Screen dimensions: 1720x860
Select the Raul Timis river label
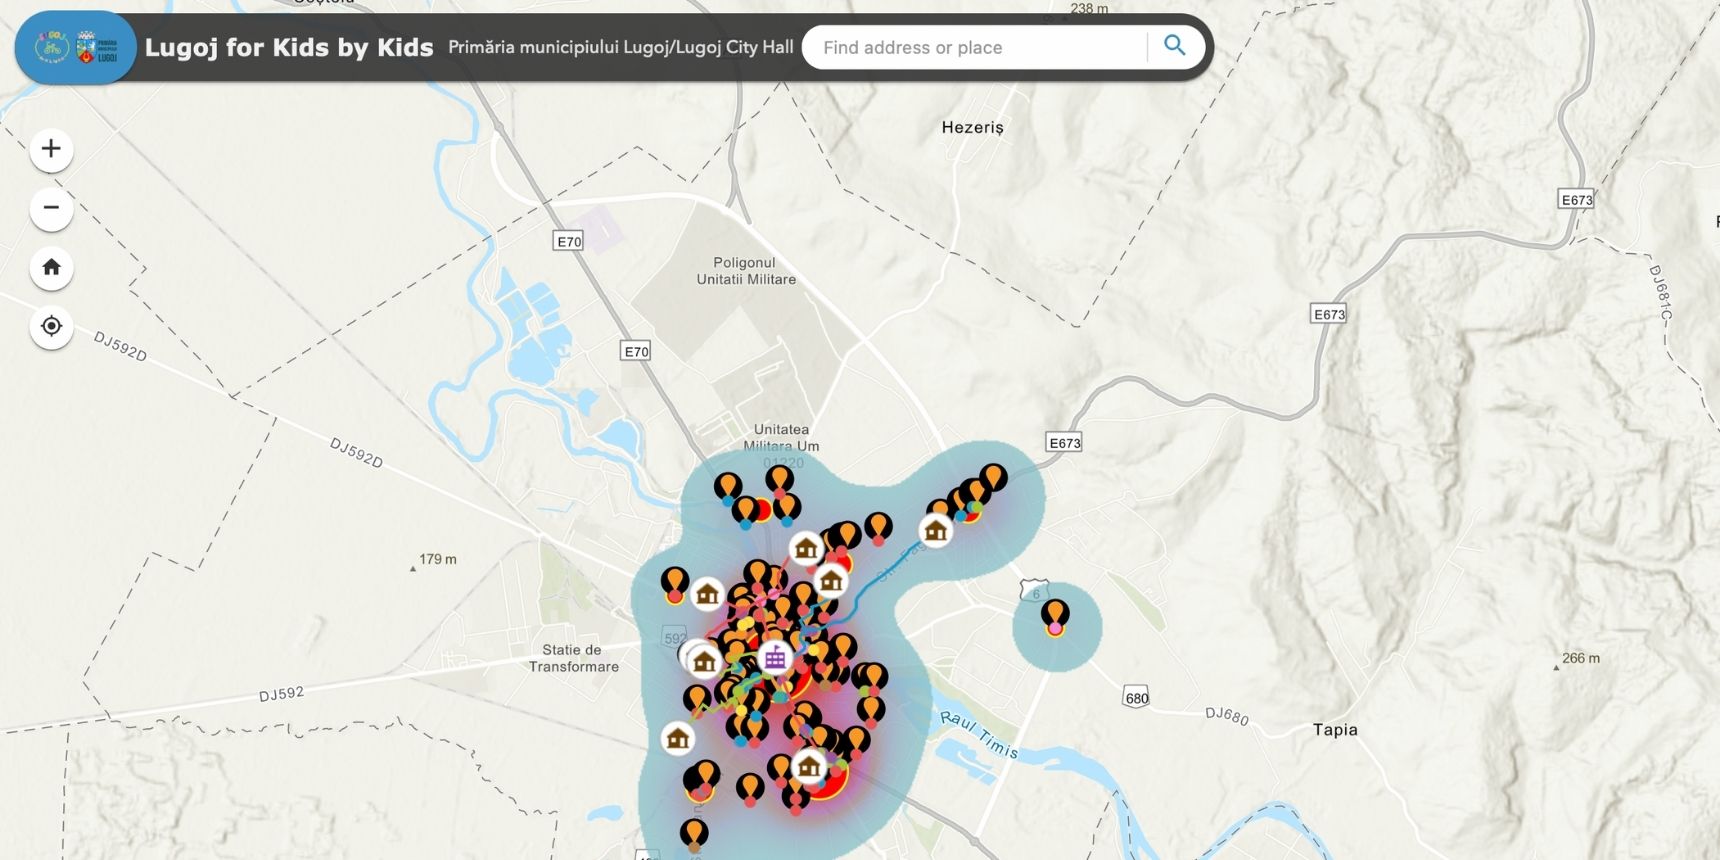(979, 735)
